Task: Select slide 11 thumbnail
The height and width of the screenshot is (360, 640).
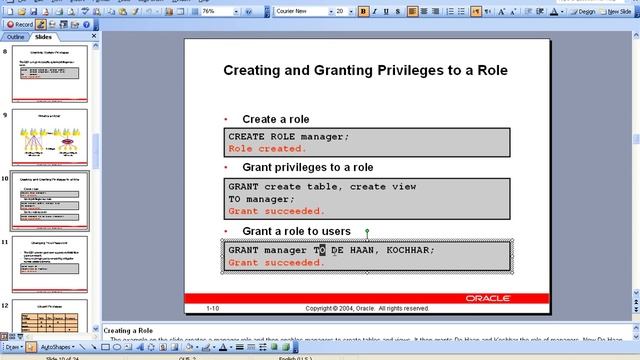Action: 49,264
